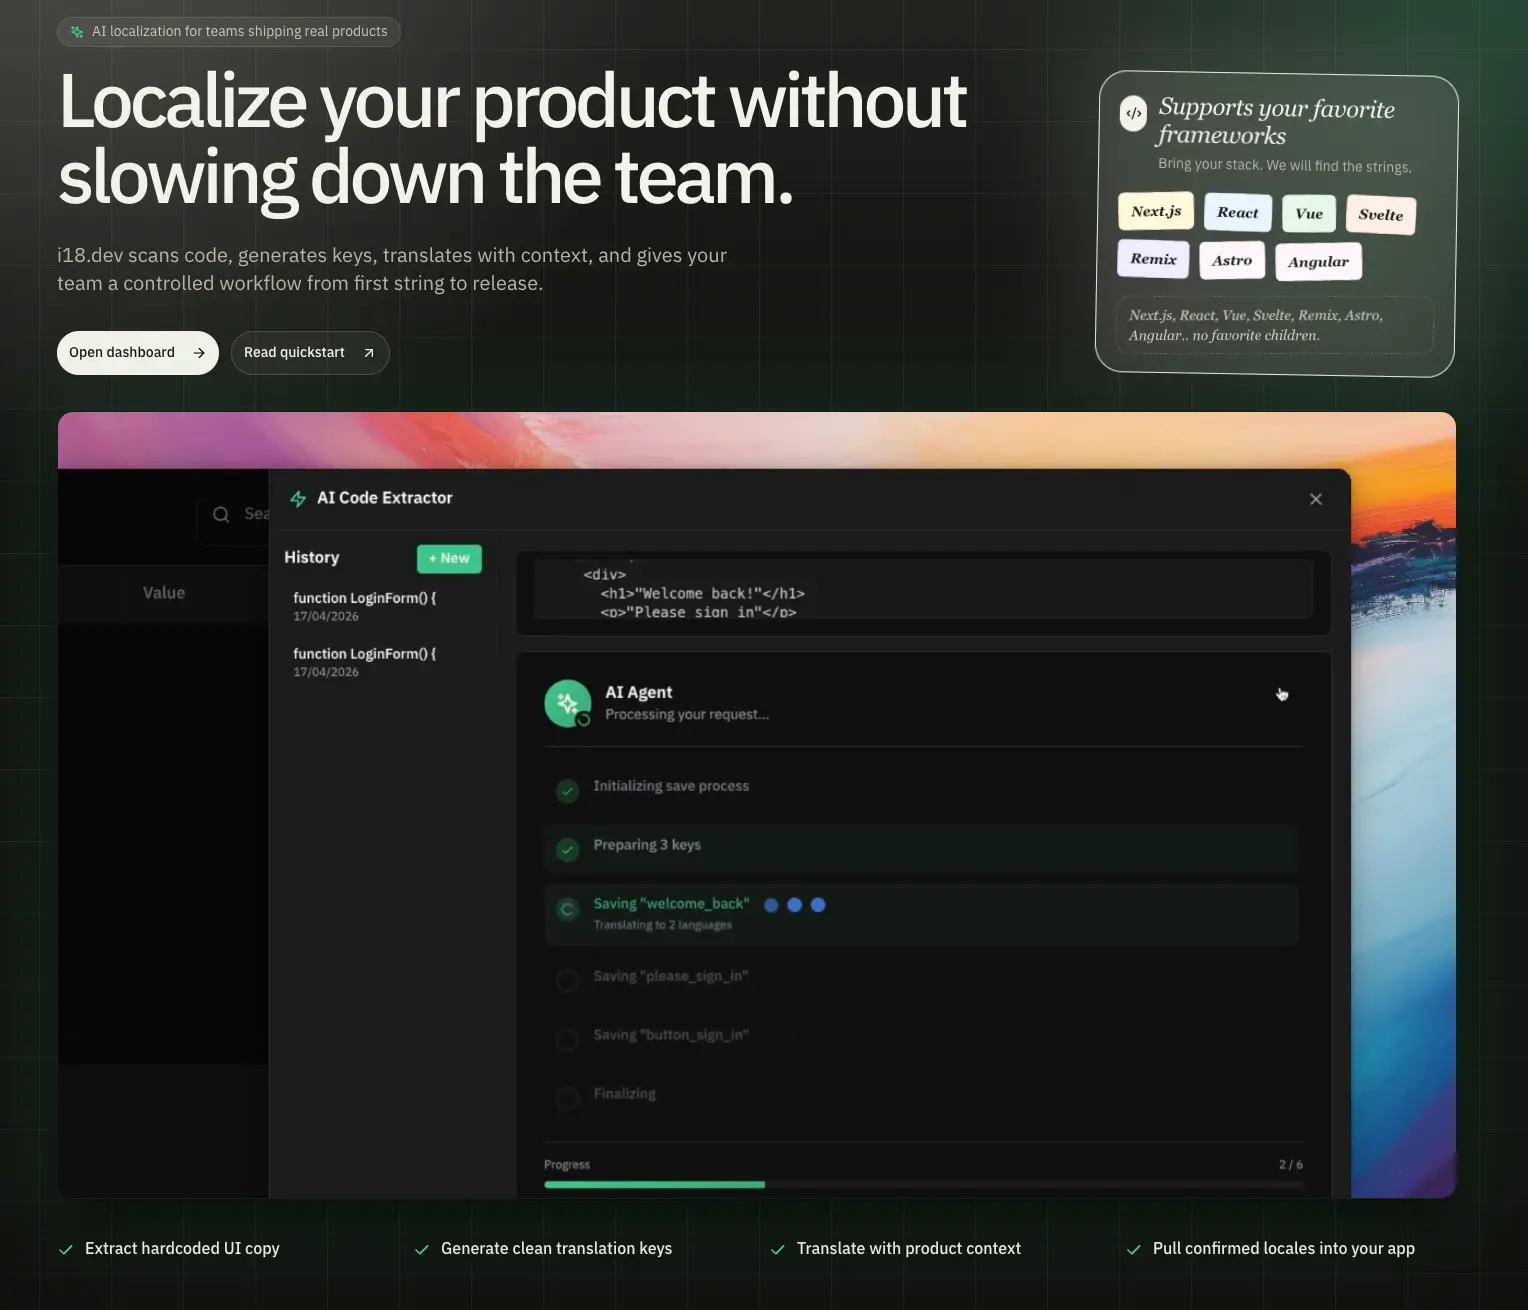1528x1310 pixels.
Task: Click the 'Saving "welcome_back"' step text
Action: click(x=671, y=904)
